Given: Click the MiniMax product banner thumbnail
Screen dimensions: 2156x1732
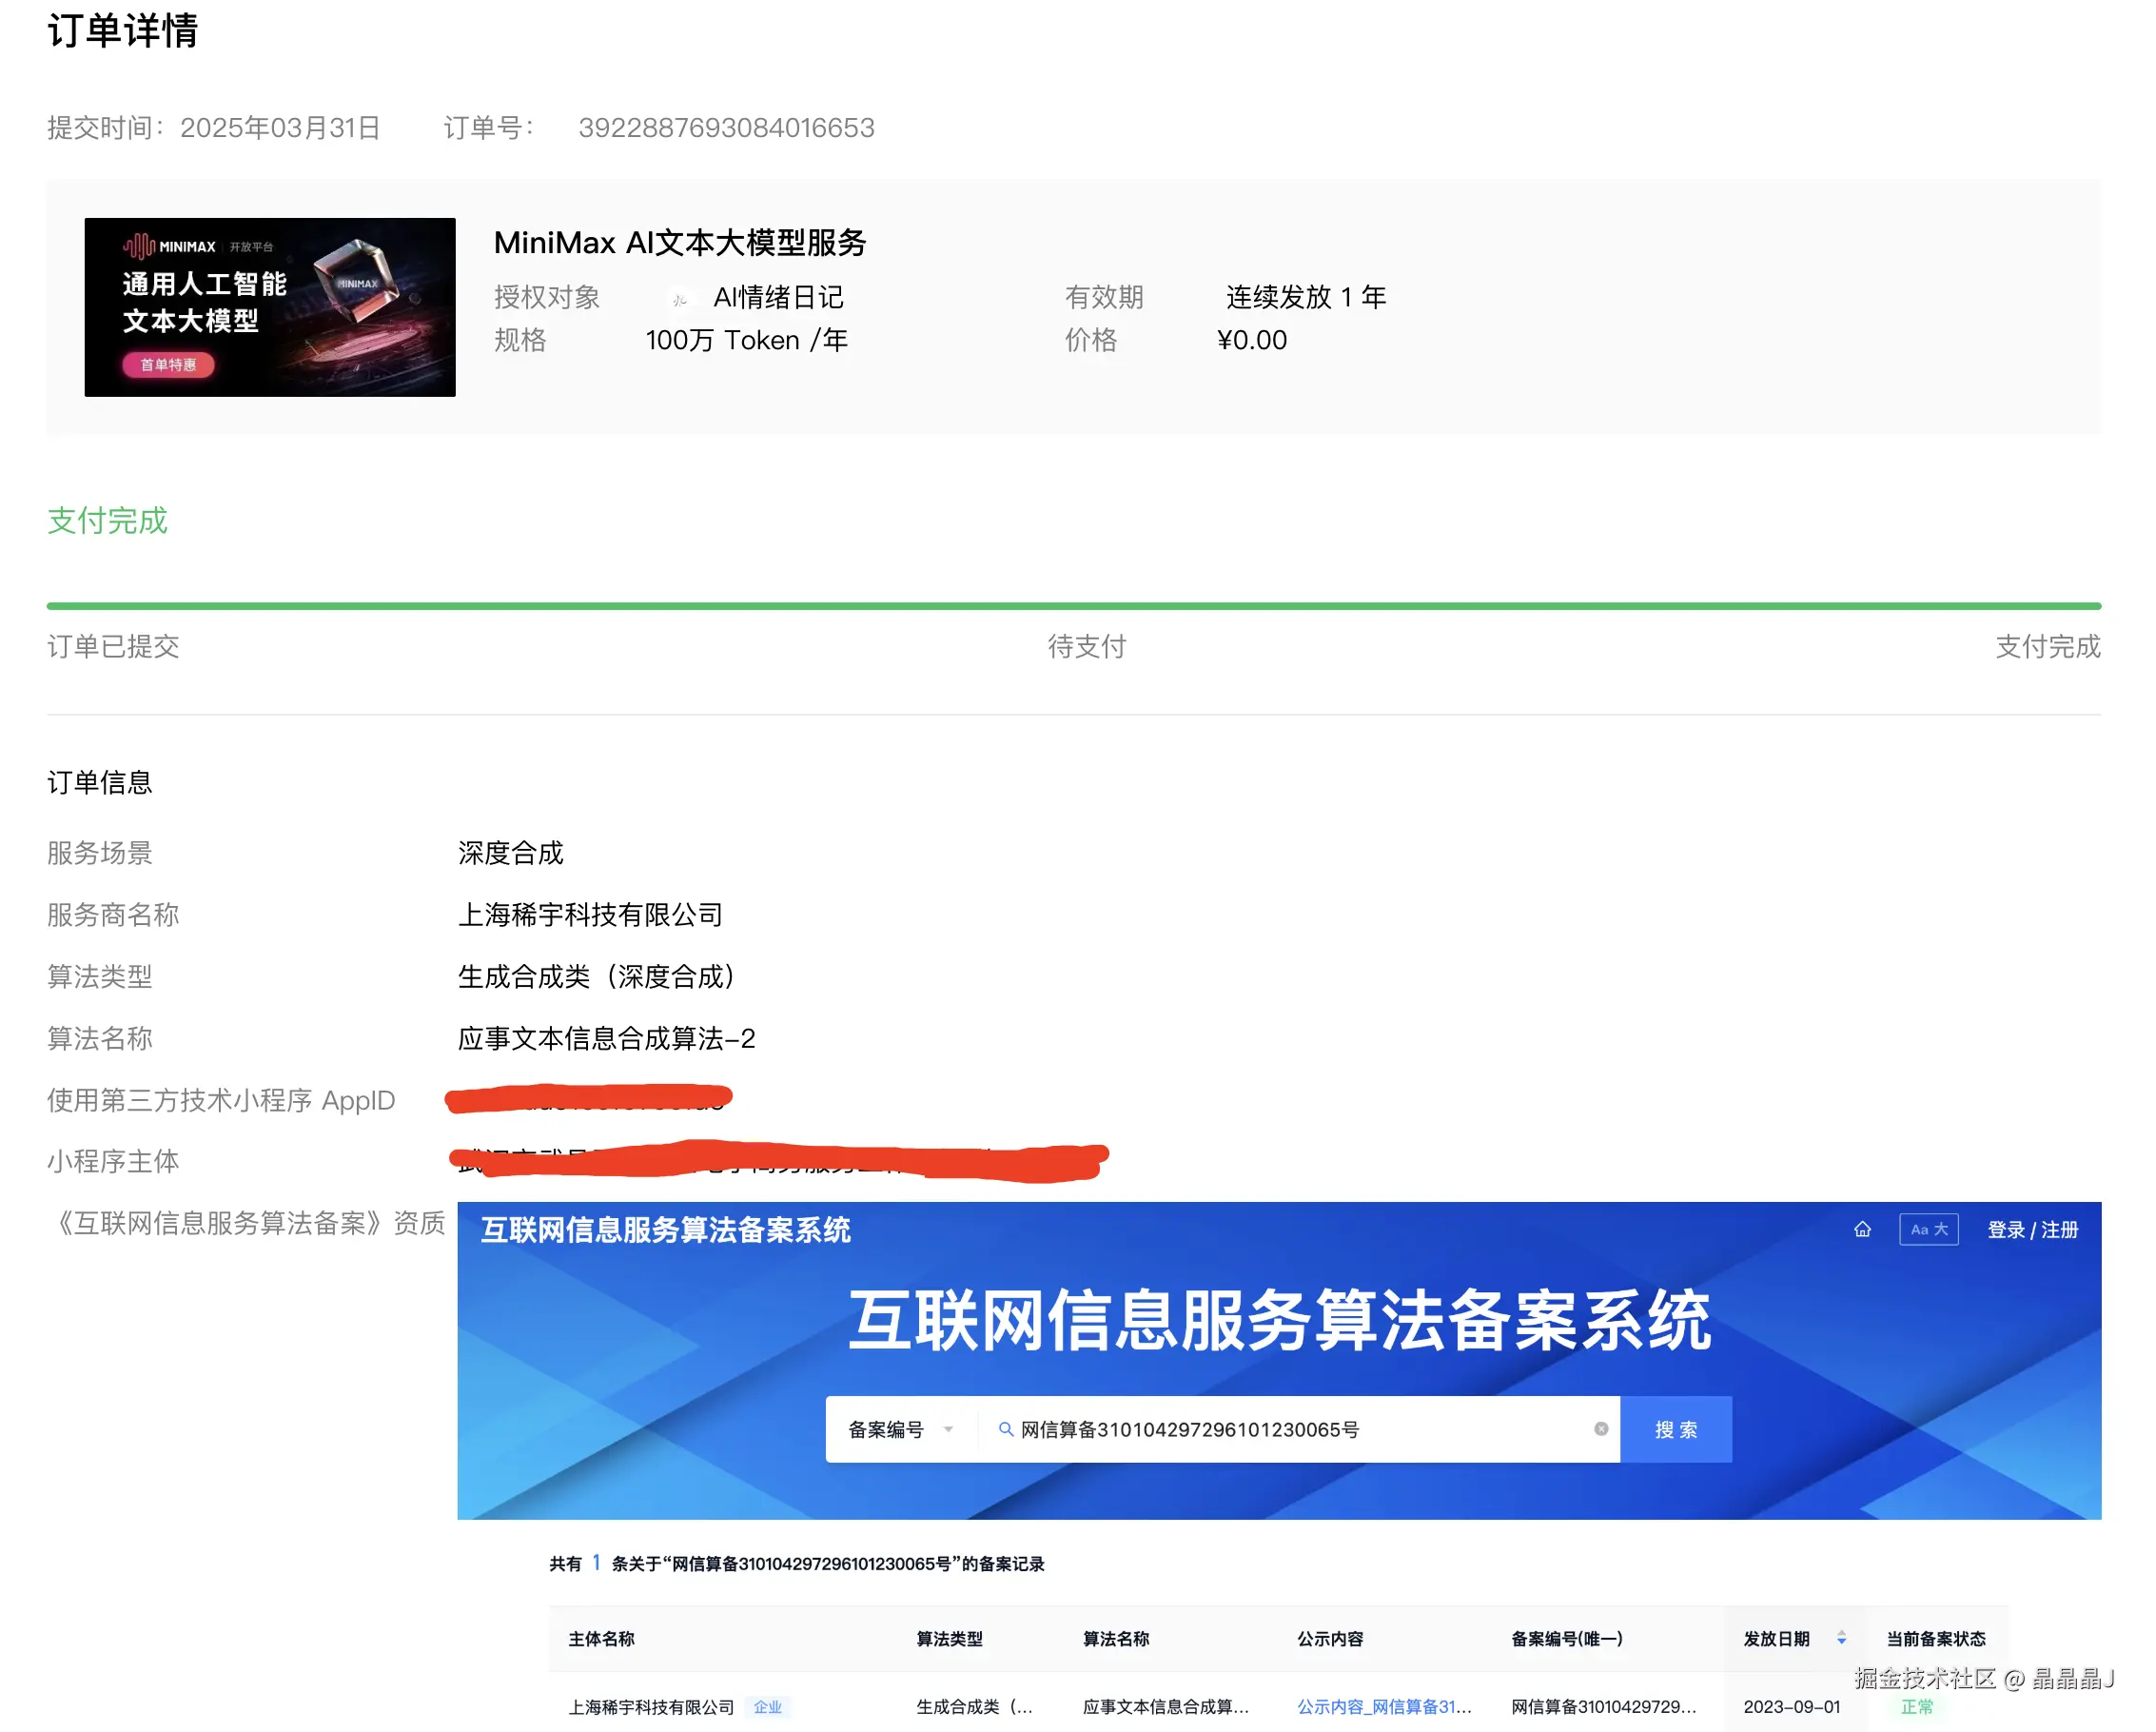Looking at the screenshot, I should [269, 307].
